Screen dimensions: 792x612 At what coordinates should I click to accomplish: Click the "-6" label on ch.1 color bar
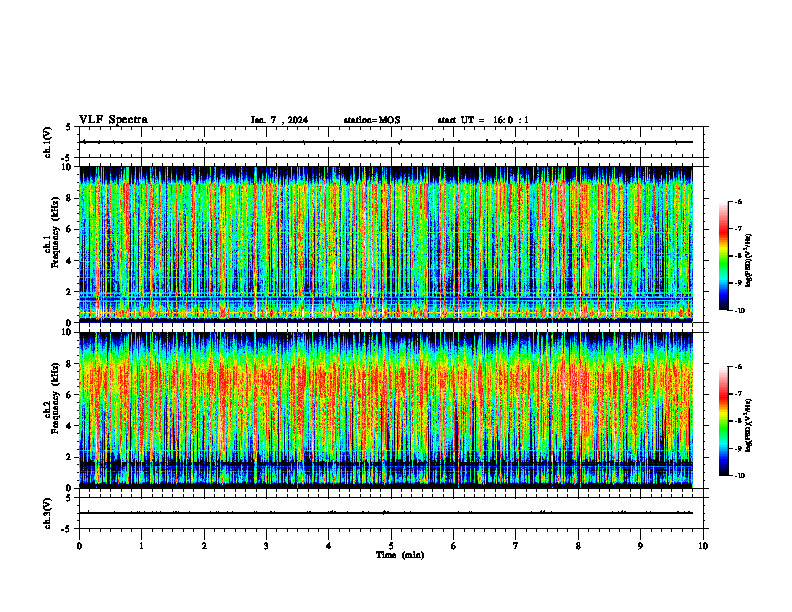[x=738, y=202]
